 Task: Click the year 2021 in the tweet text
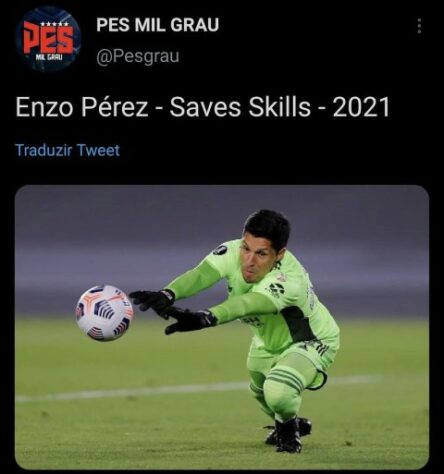[361, 107]
